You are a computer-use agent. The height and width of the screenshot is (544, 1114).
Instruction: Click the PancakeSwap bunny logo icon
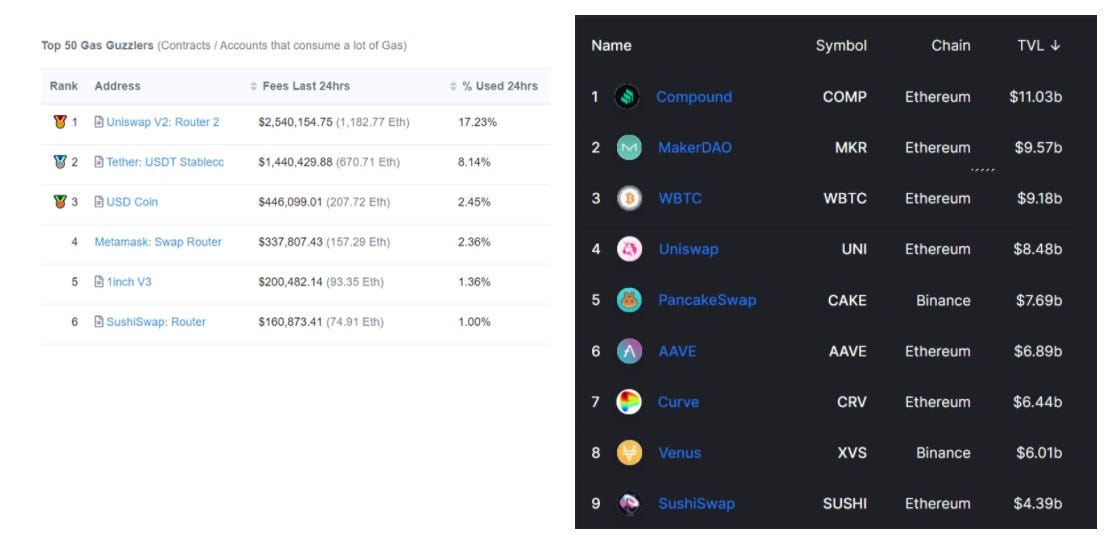tap(629, 300)
